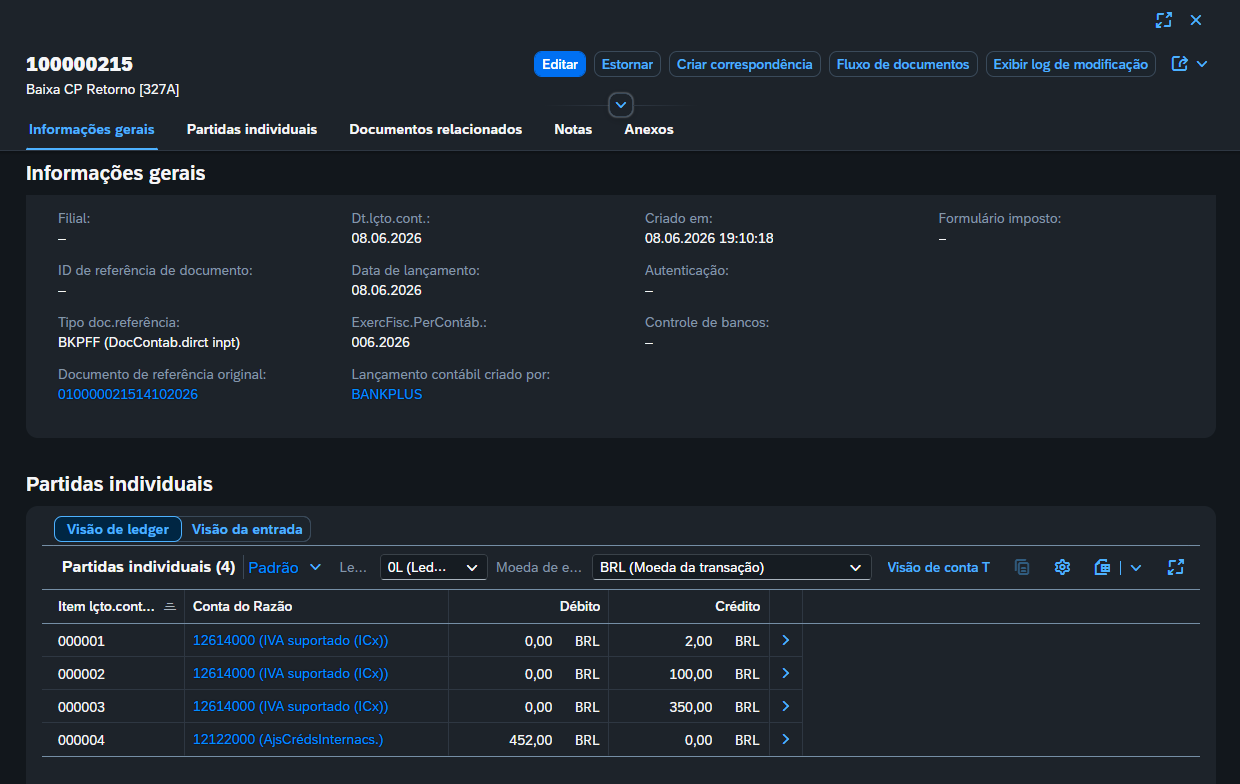This screenshot has height=784, width=1240.
Task: Maximize the Partidas individuais table
Action: [x=1176, y=567]
